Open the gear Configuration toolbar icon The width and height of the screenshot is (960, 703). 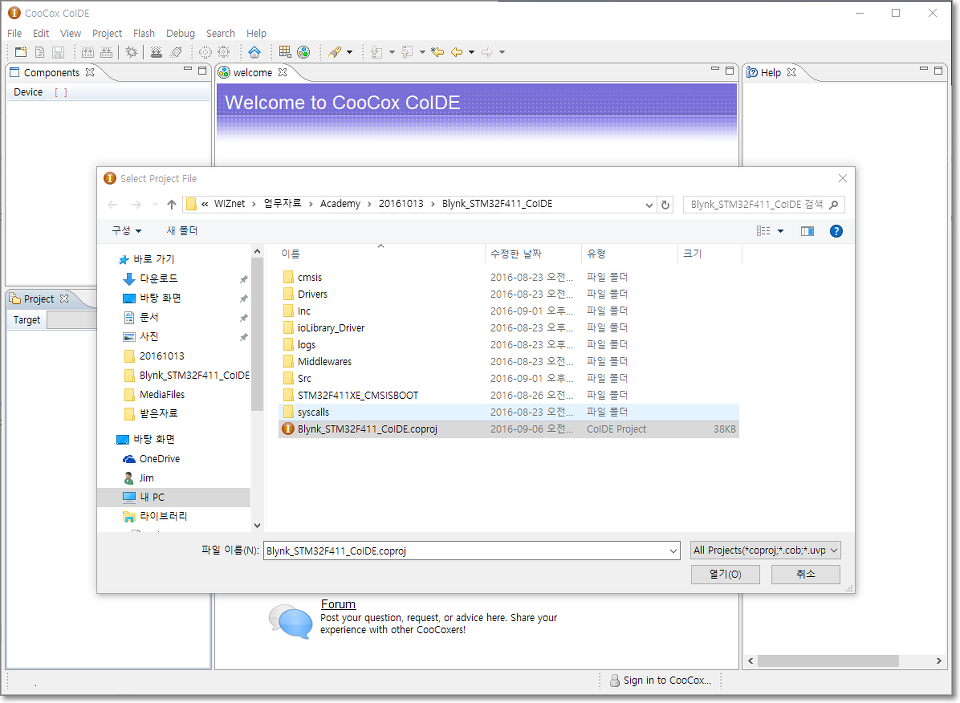tap(224, 52)
